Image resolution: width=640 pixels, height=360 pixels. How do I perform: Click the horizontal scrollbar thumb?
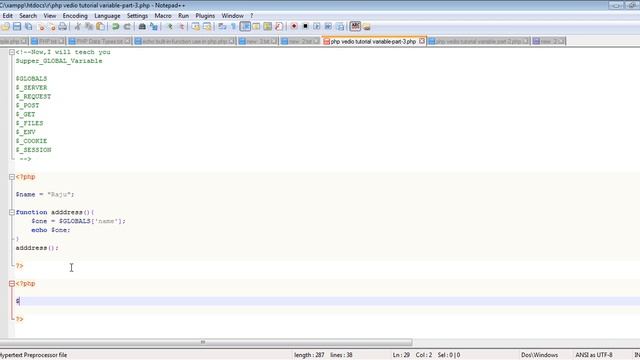203,342
